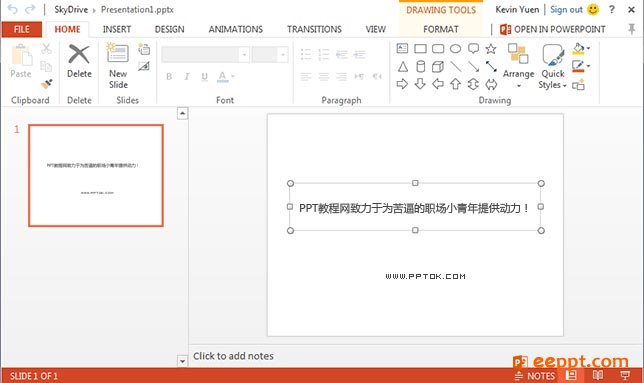Image resolution: width=644 pixels, height=383 pixels.
Task: Toggle Underline formatting
Action: pyautogui.click(x=205, y=77)
